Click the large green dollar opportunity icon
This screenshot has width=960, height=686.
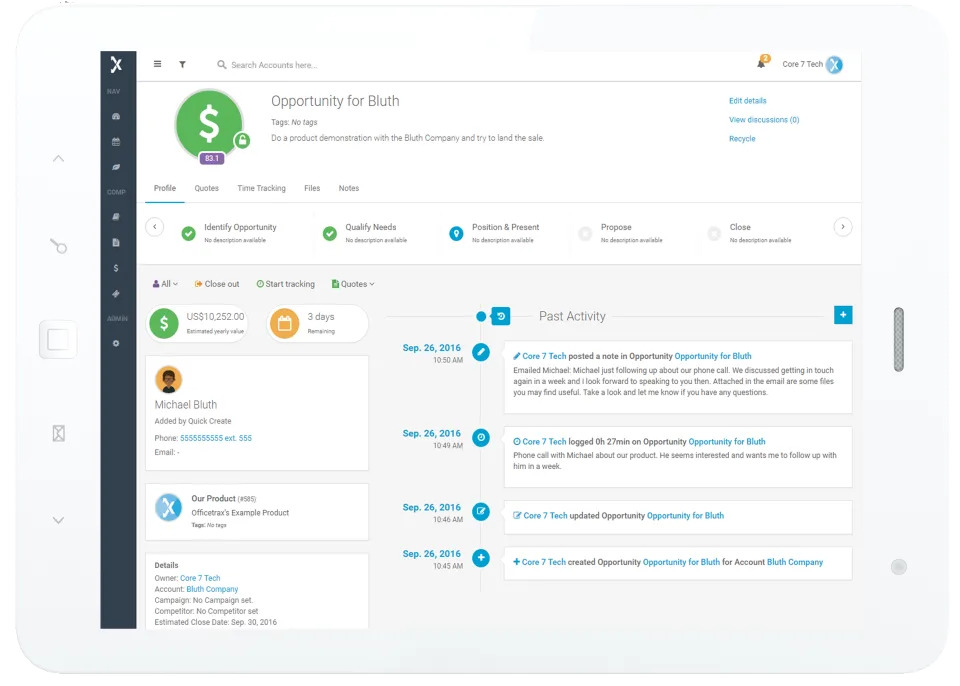(209, 124)
